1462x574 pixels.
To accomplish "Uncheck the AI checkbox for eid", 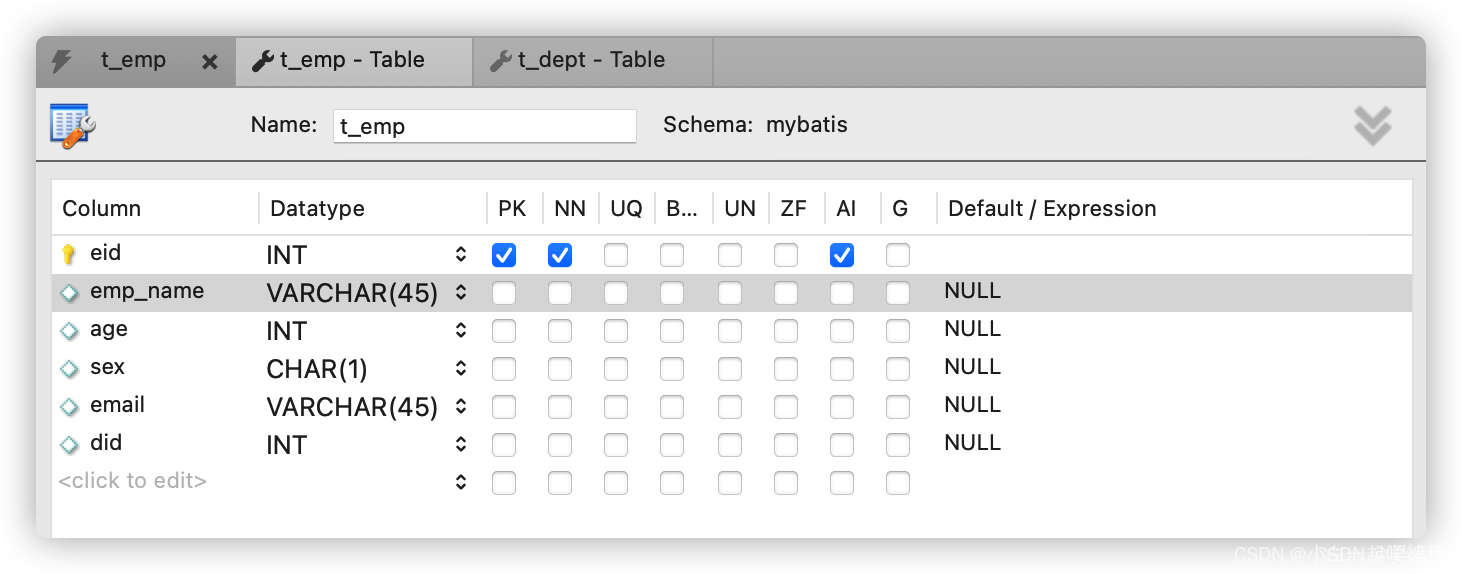I will [x=842, y=255].
